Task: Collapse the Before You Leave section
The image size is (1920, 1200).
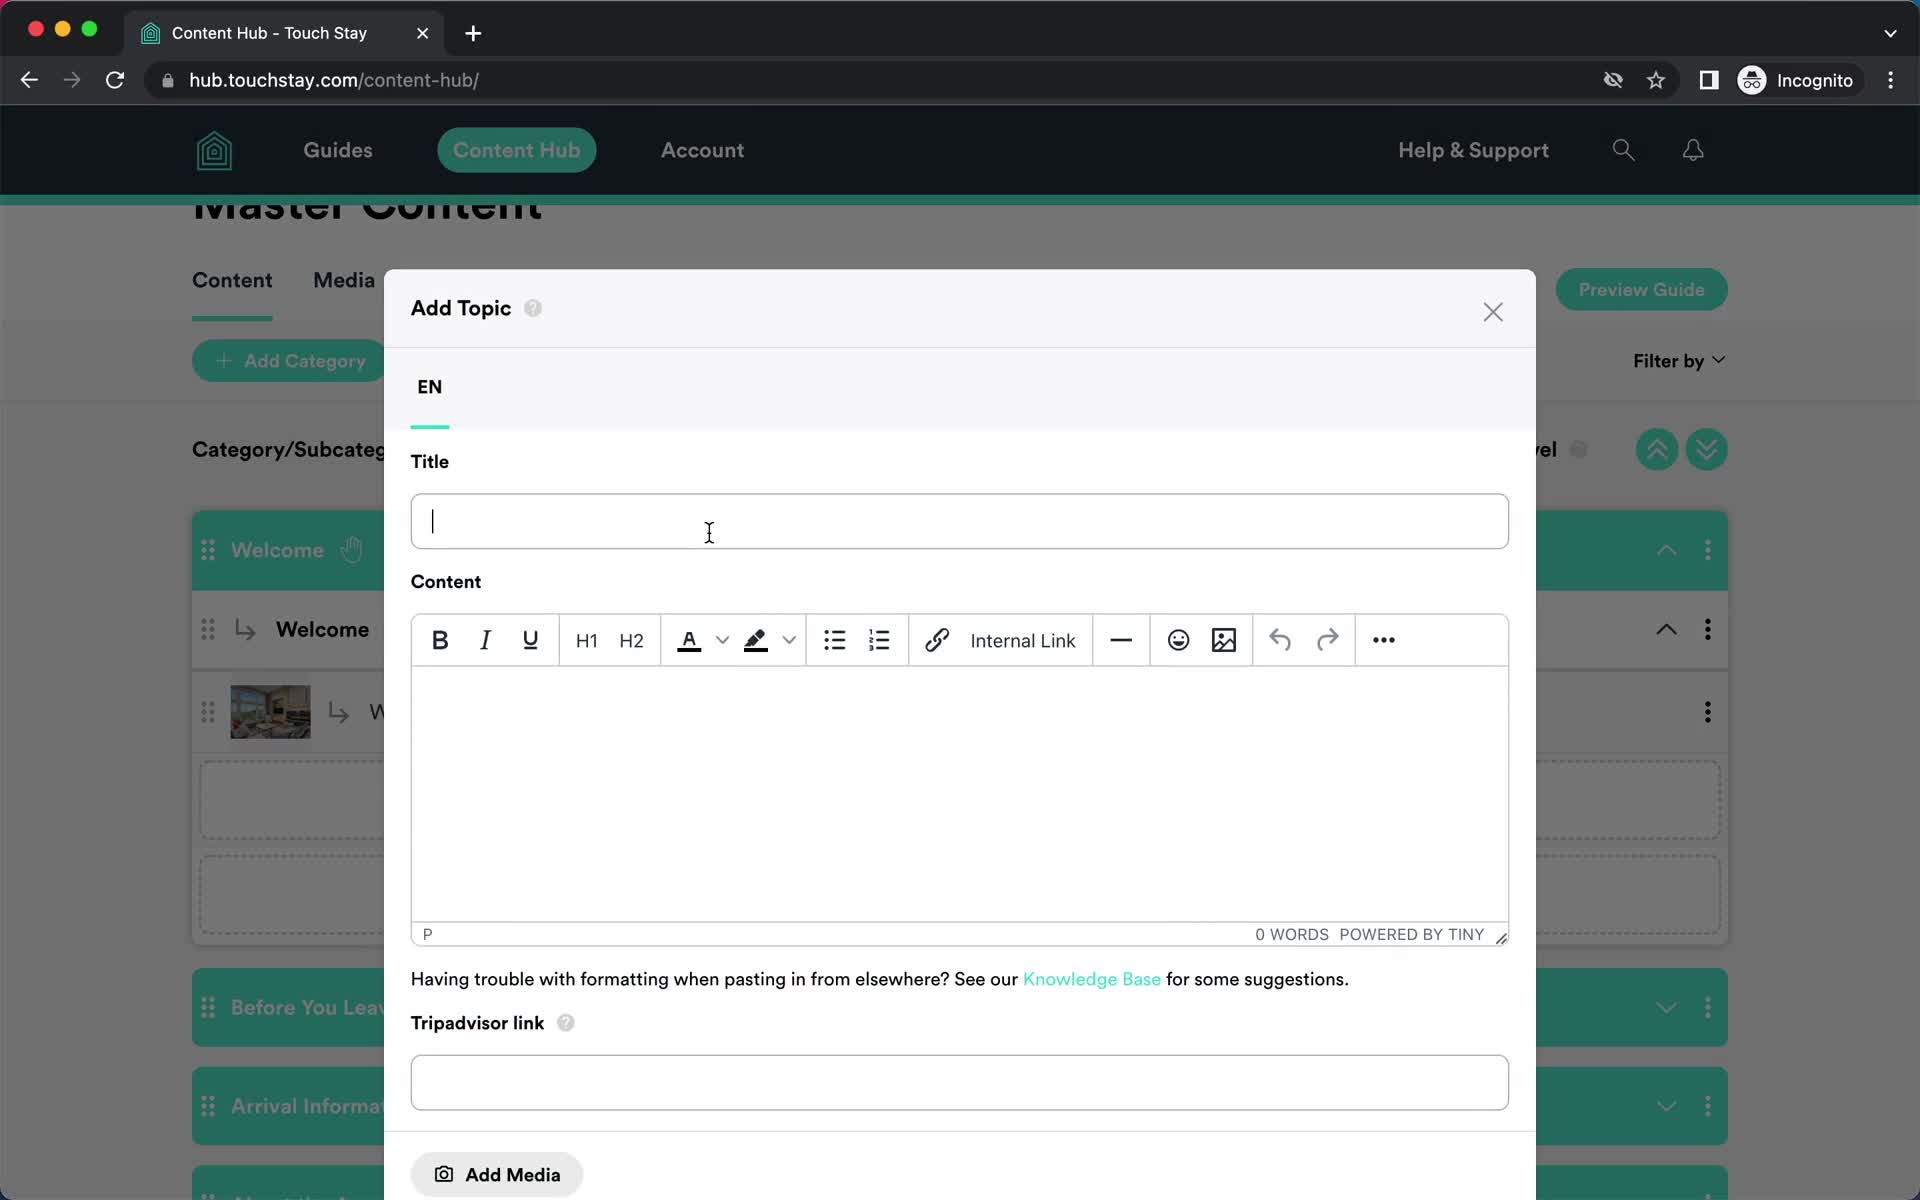Action: click(1667, 1006)
